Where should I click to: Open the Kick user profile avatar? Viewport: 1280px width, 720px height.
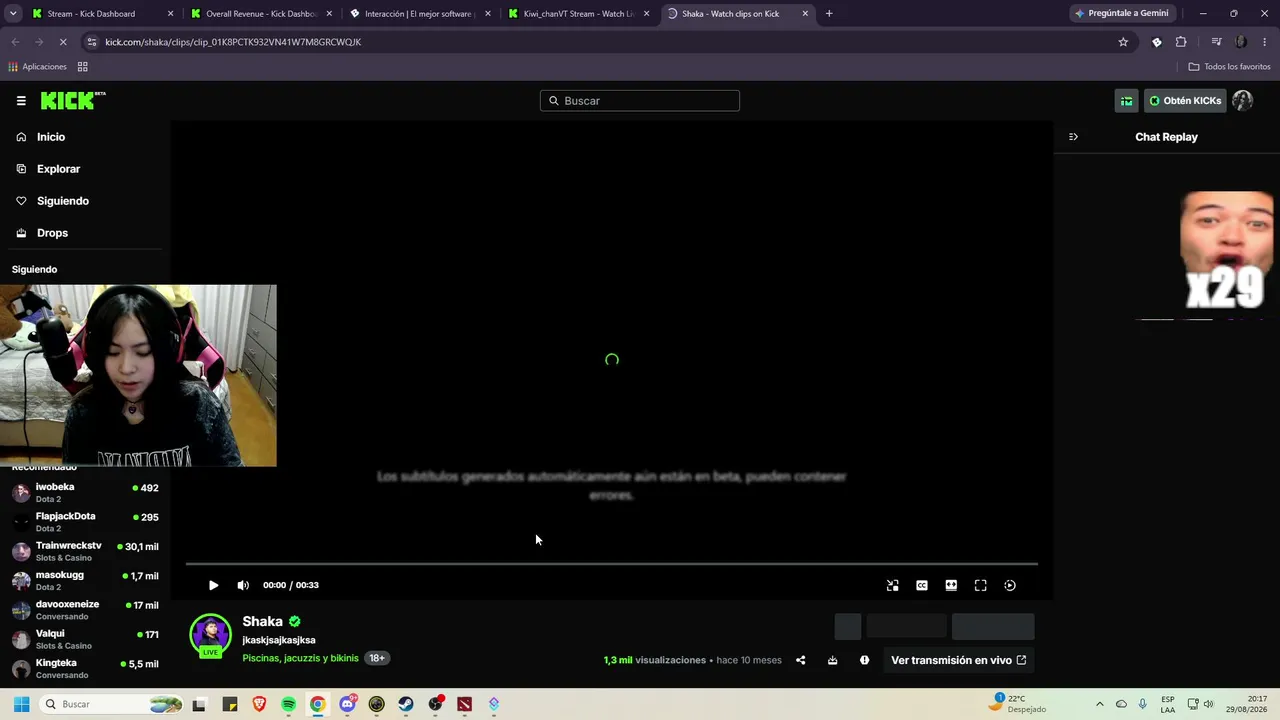click(1243, 101)
